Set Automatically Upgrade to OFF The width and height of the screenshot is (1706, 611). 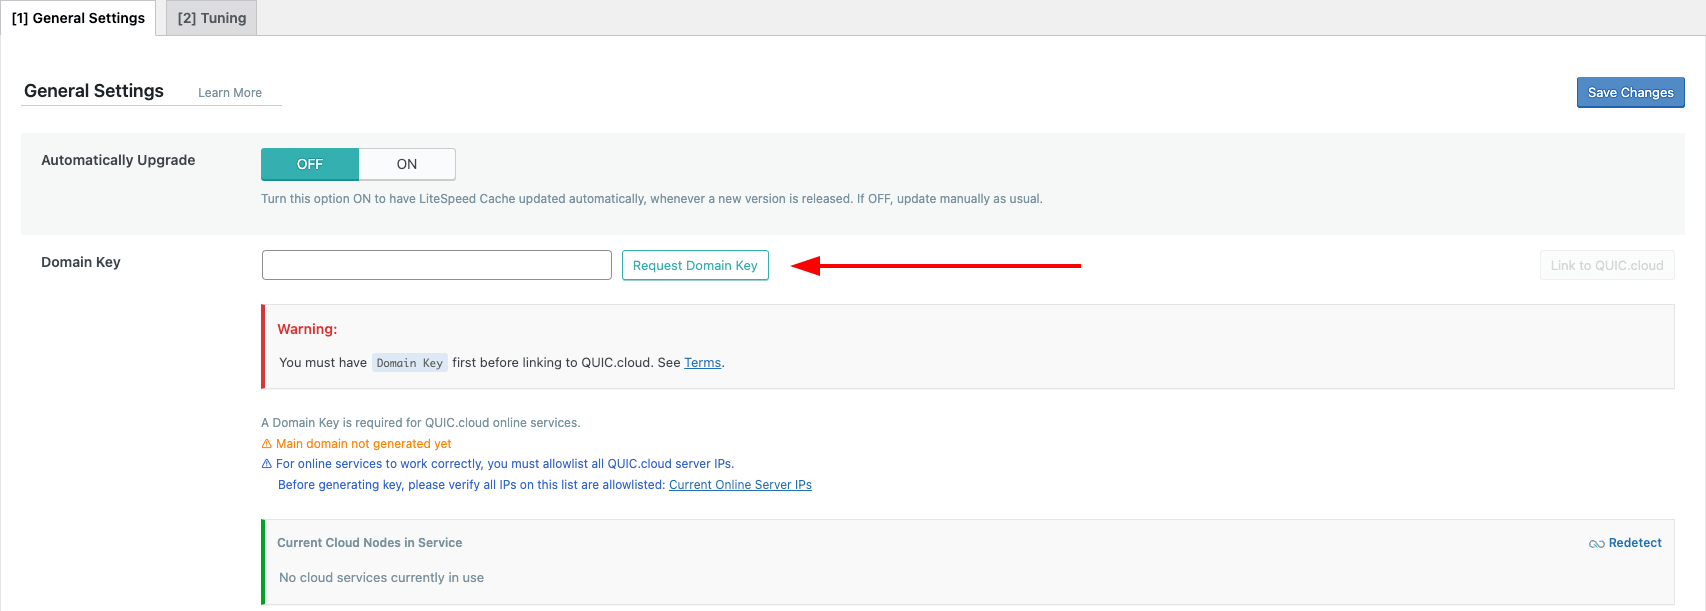(x=310, y=164)
